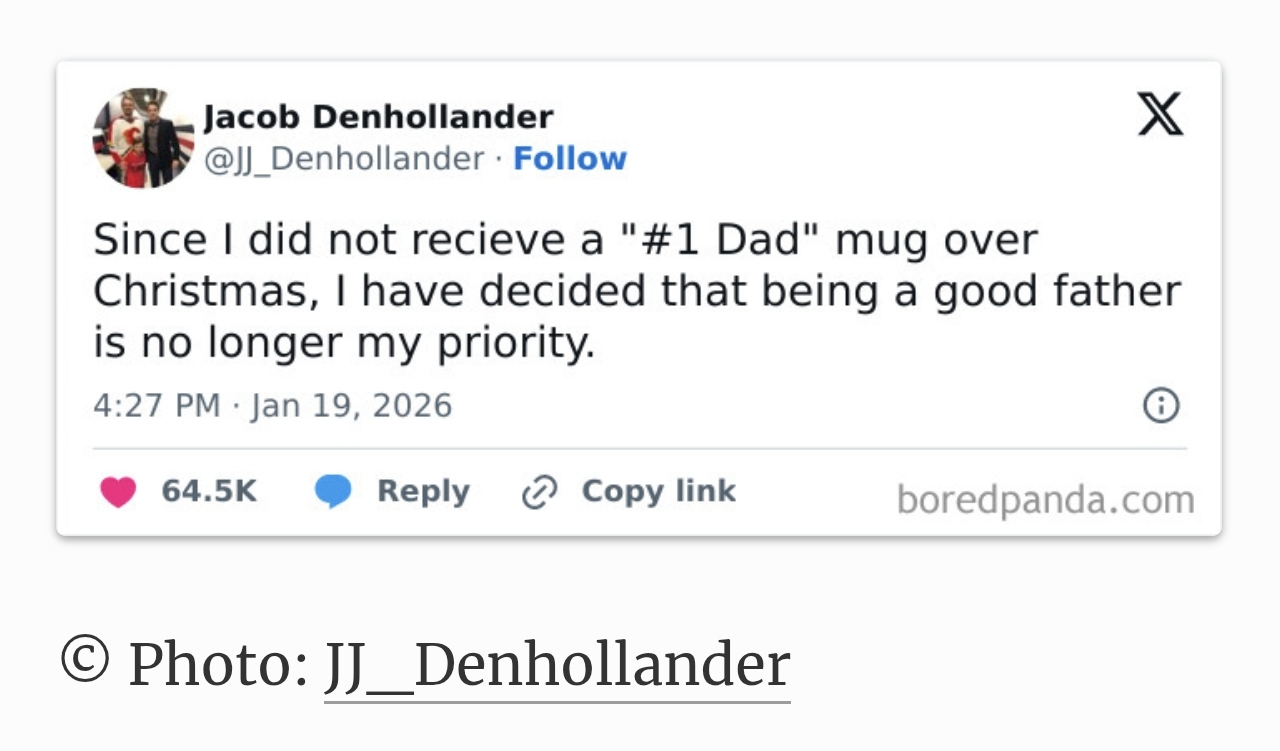Open the tweet info circle icon
Viewport: 1280px width, 751px height.
point(1161,406)
